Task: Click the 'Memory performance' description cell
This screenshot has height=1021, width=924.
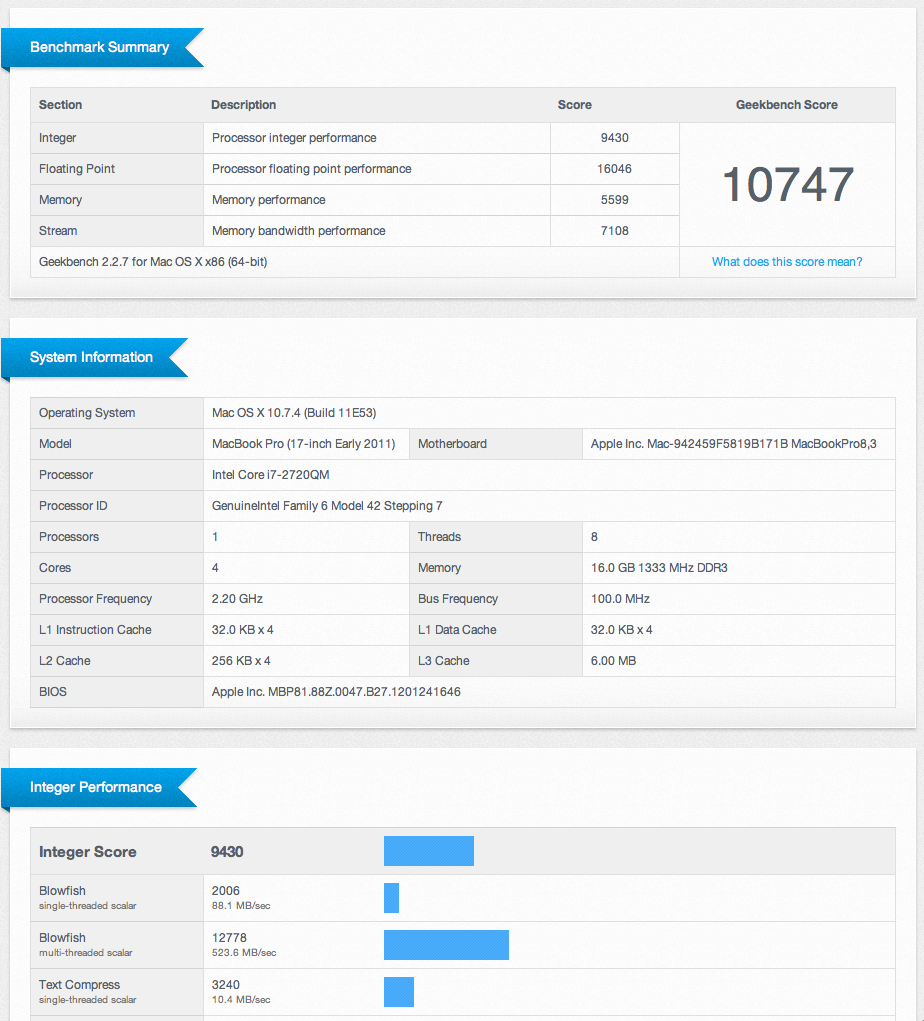Action: [x=377, y=200]
